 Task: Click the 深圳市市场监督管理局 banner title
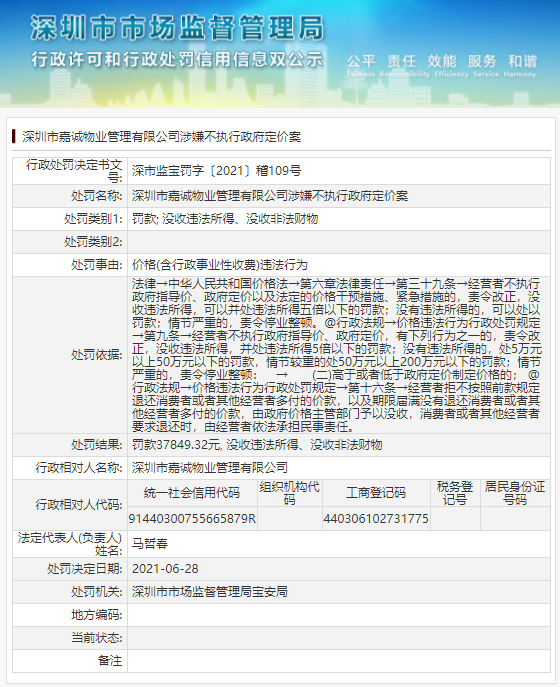[x=177, y=28]
